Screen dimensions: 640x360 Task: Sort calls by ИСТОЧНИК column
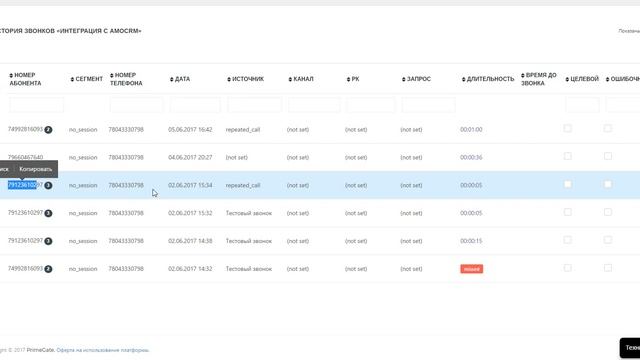point(246,79)
